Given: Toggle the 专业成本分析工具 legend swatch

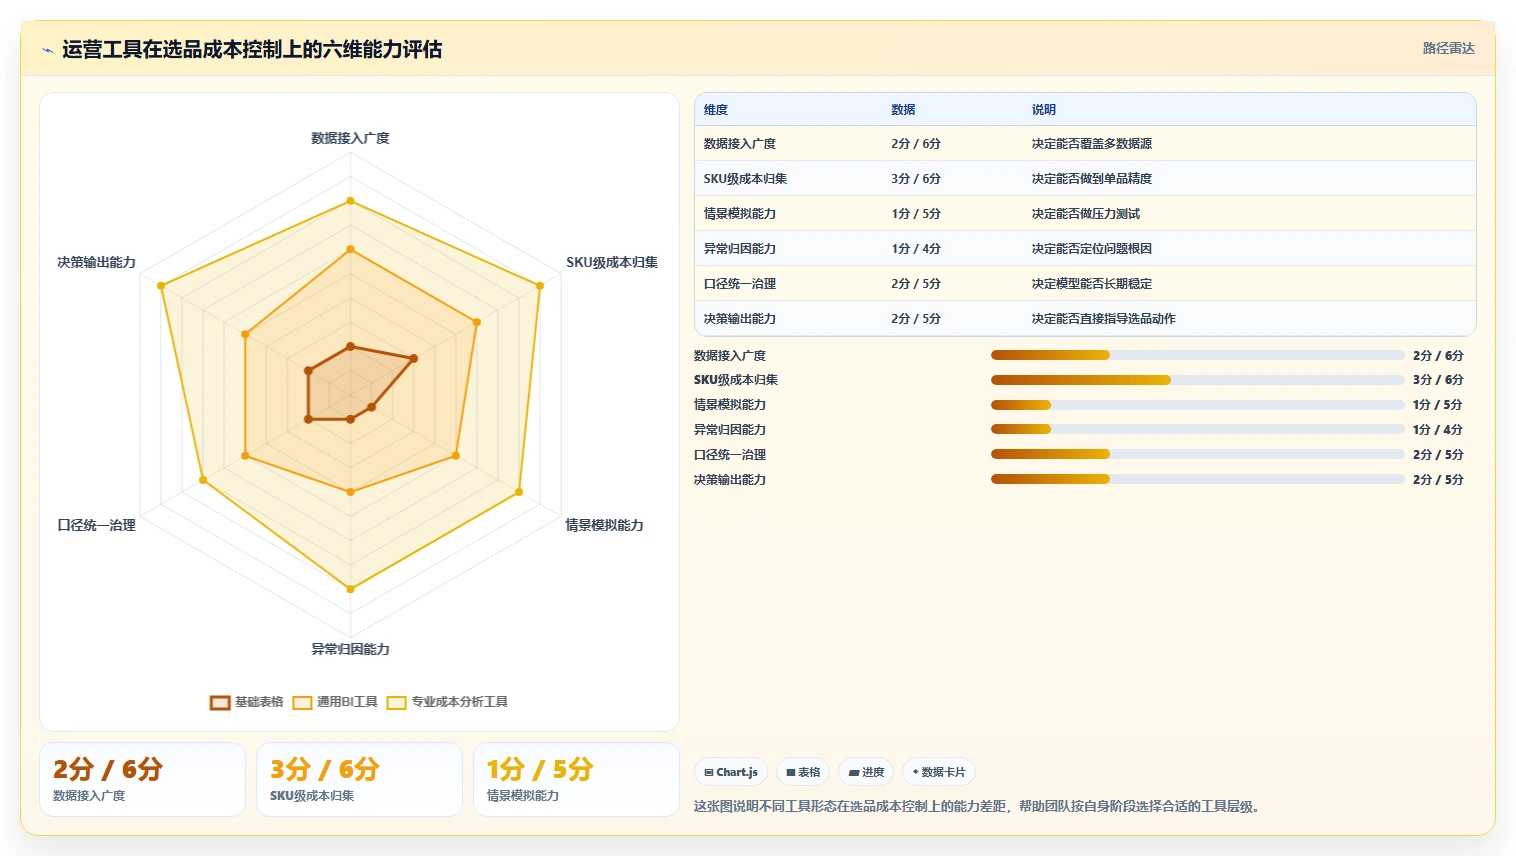Looking at the screenshot, I should 397,702.
